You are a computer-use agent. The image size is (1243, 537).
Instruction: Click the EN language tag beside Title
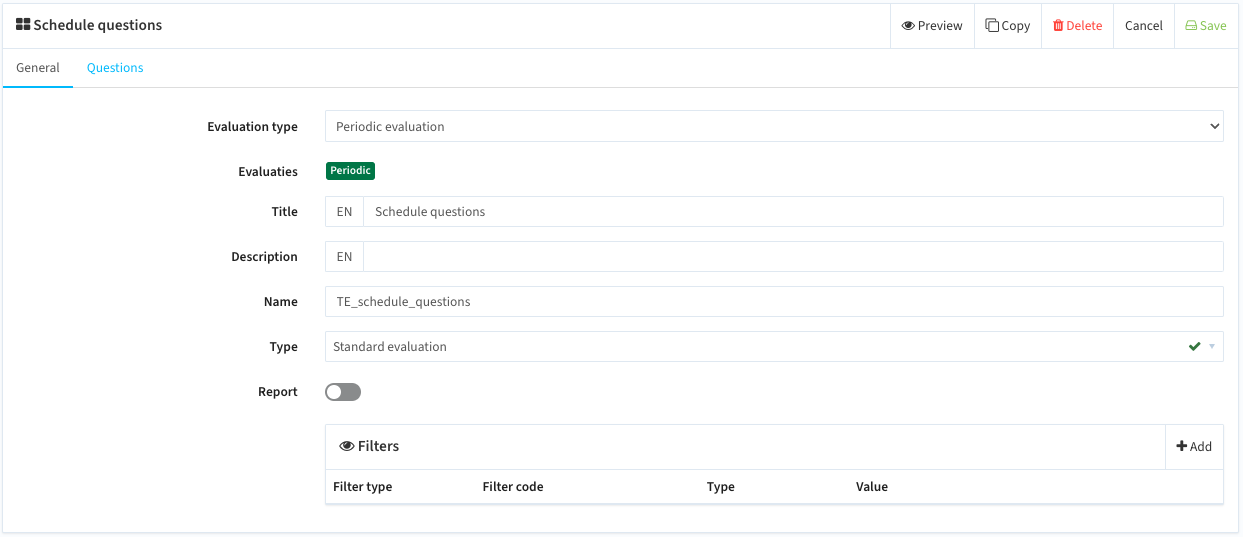click(x=344, y=211)
